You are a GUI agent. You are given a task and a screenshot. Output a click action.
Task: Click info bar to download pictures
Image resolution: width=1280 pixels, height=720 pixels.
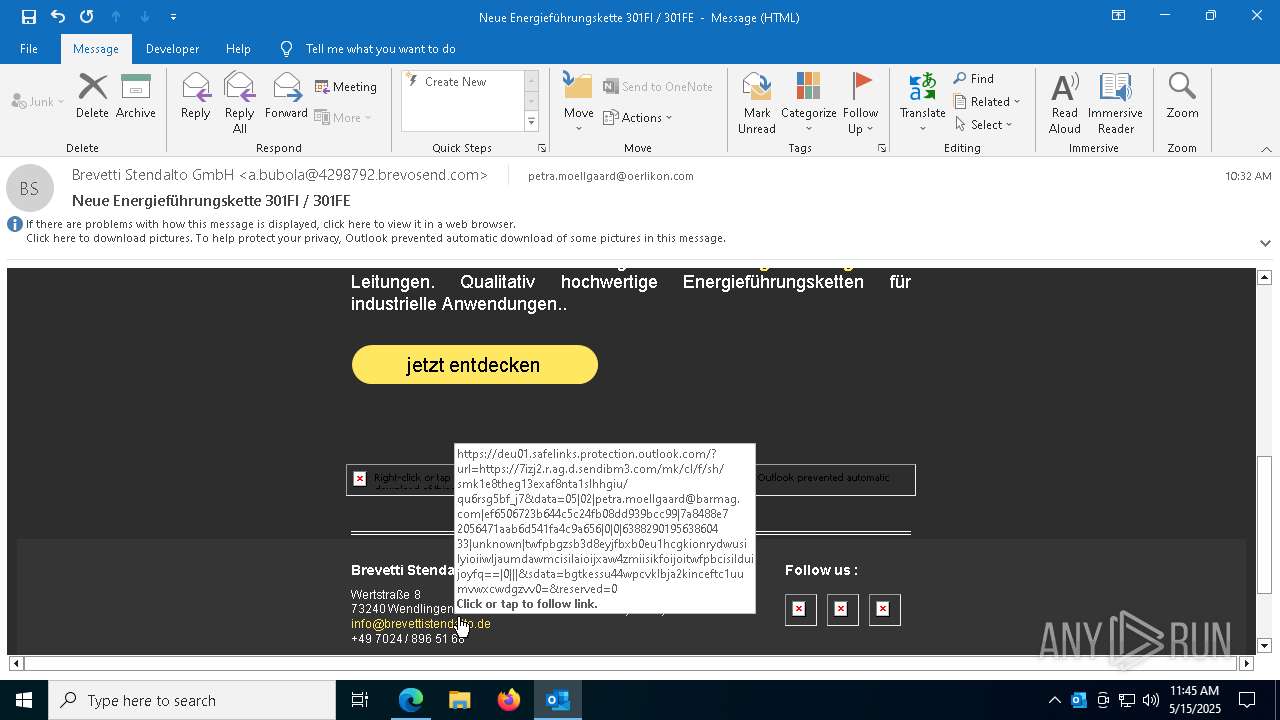375,238
